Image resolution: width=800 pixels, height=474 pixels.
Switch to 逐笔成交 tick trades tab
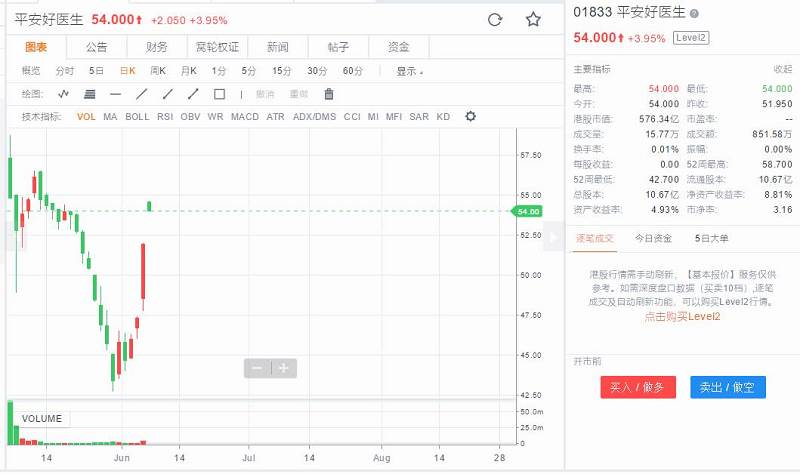pos(594,238)
